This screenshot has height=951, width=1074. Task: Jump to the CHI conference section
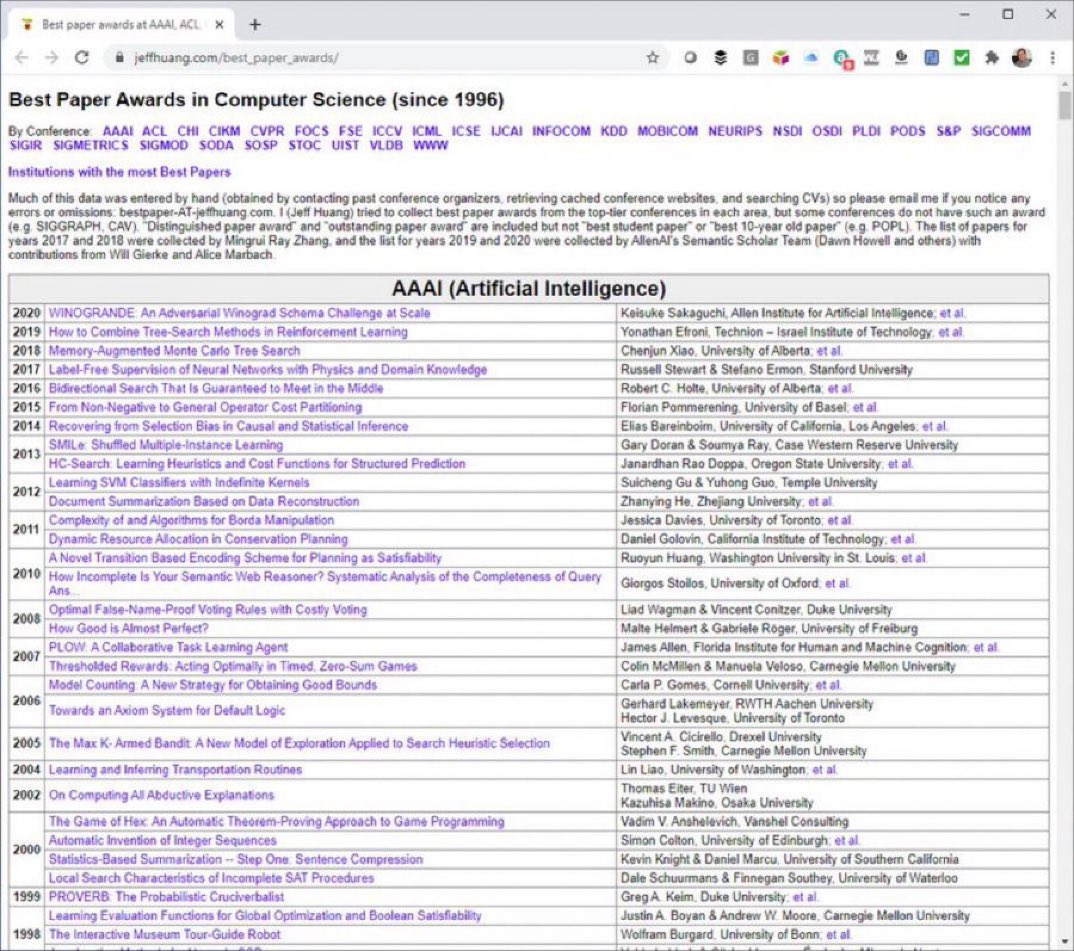(188, 131)
